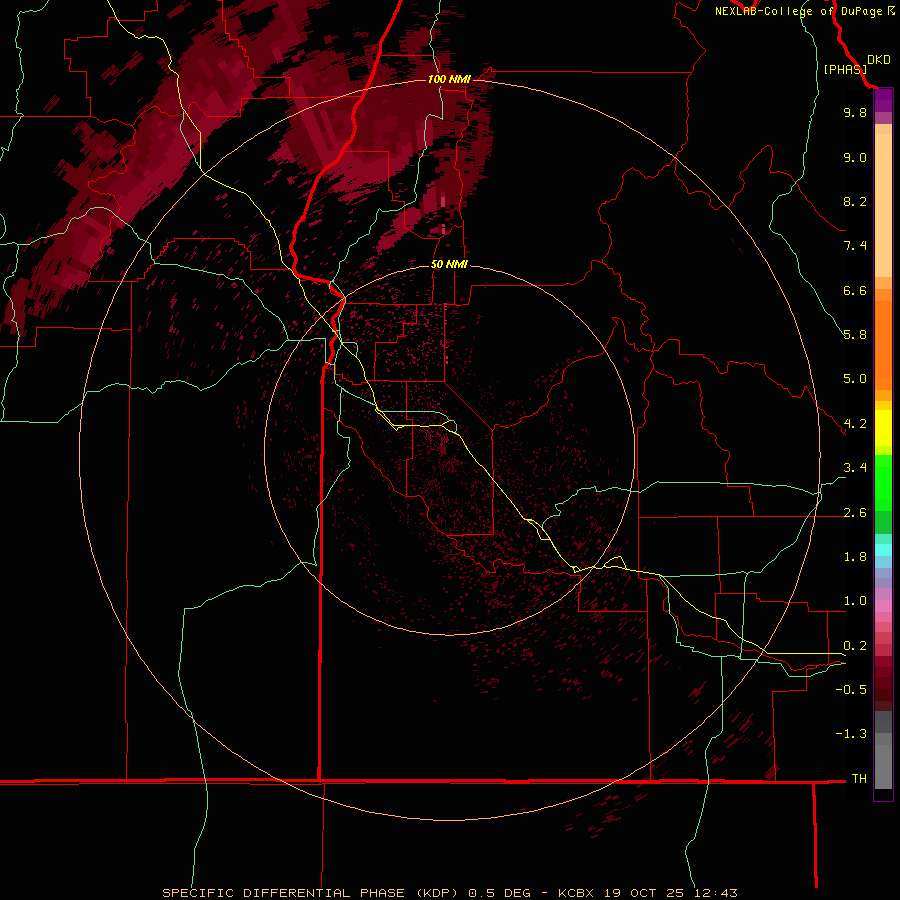Viewport: 900px width, 900px height.
Task: Select the 1.0 scale value
Action: point(855,601)
